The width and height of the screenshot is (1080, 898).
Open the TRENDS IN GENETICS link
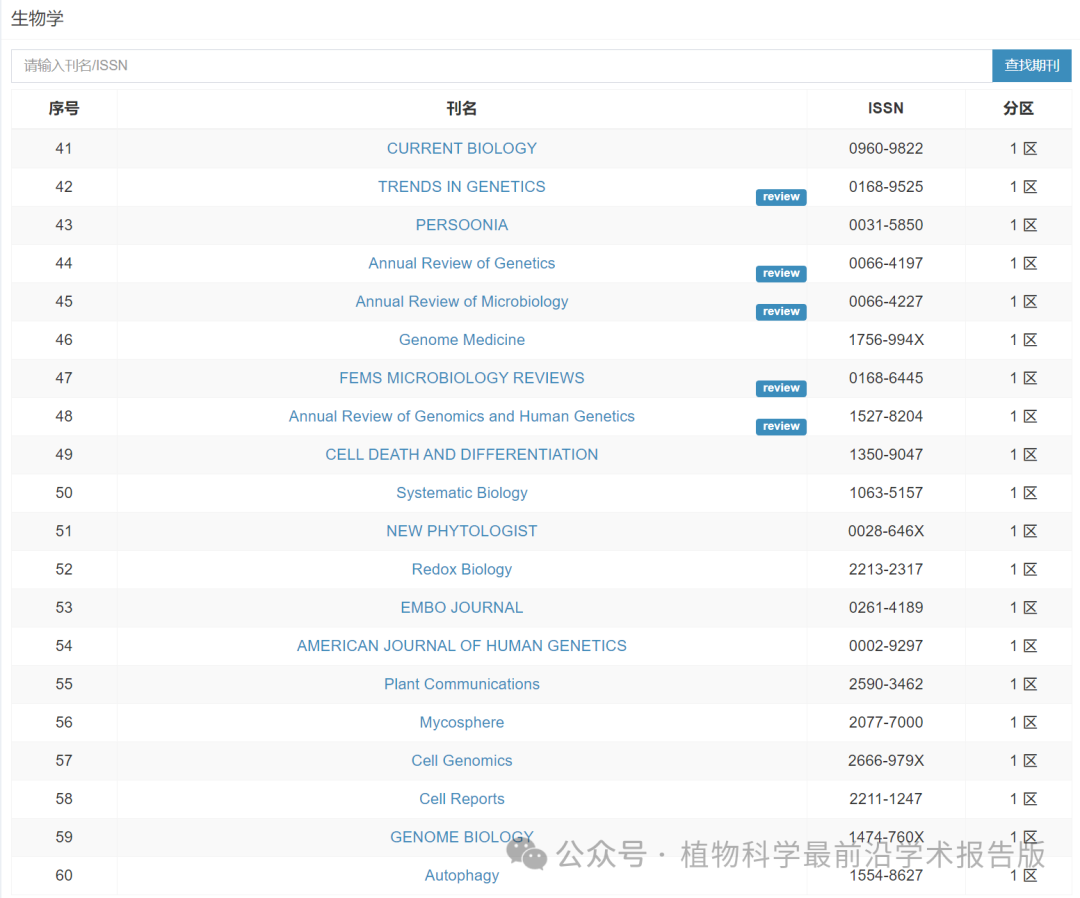[461, 187]
